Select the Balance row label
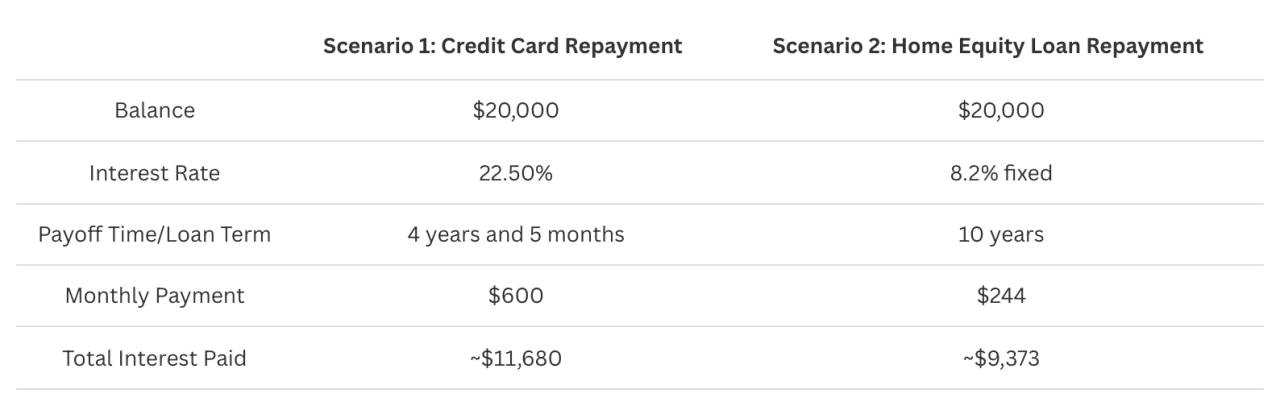The width and height of the screenshot is (1280, 406). [x=155, y=111]
